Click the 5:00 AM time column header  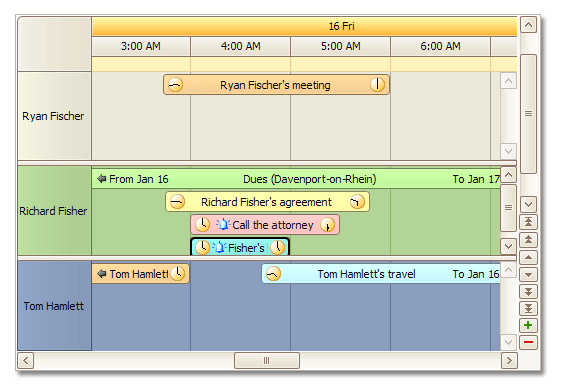pos(341,46)
